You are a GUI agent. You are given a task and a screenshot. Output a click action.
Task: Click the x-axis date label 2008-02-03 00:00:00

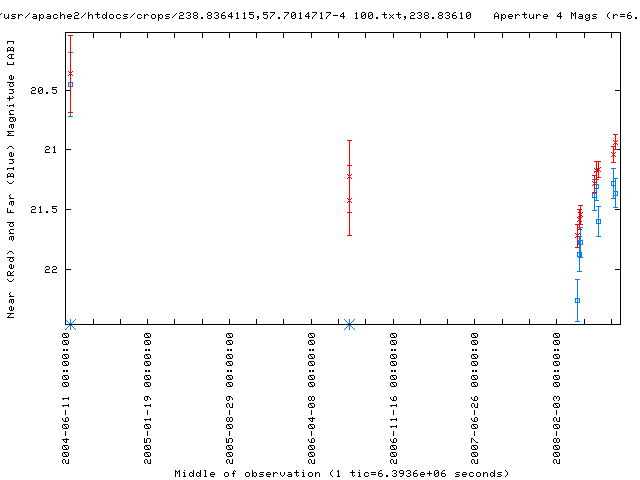(x=557, y=398)
